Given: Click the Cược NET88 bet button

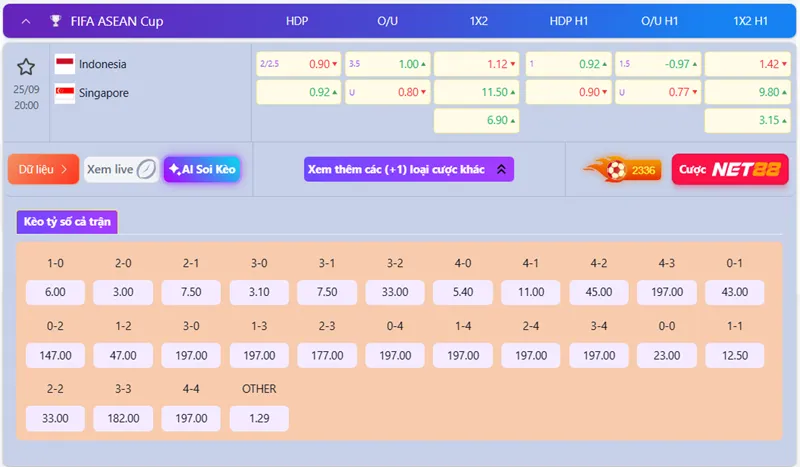Looking at the screenshot, I should 730,169.
